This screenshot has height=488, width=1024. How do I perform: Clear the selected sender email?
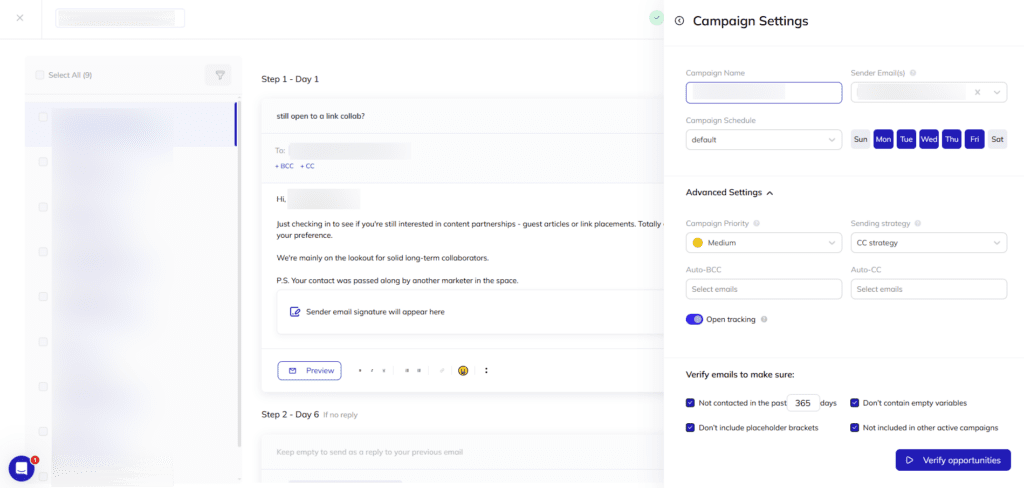point(978,93)
